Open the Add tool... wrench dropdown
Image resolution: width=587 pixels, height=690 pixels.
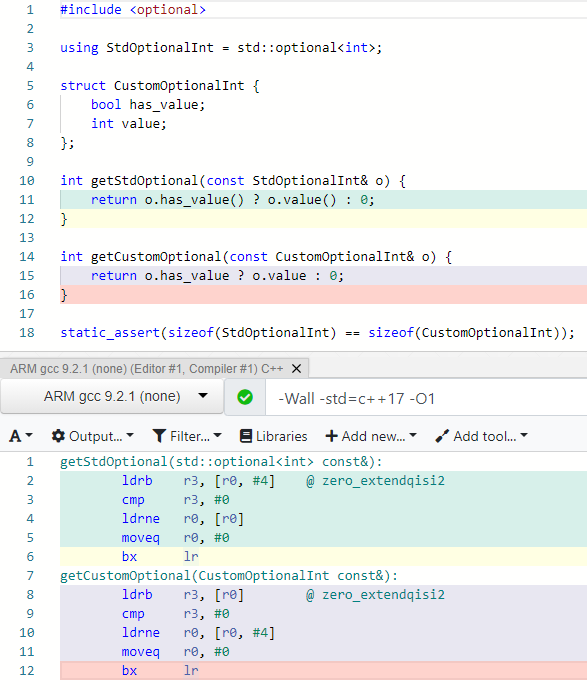point(481,436)
